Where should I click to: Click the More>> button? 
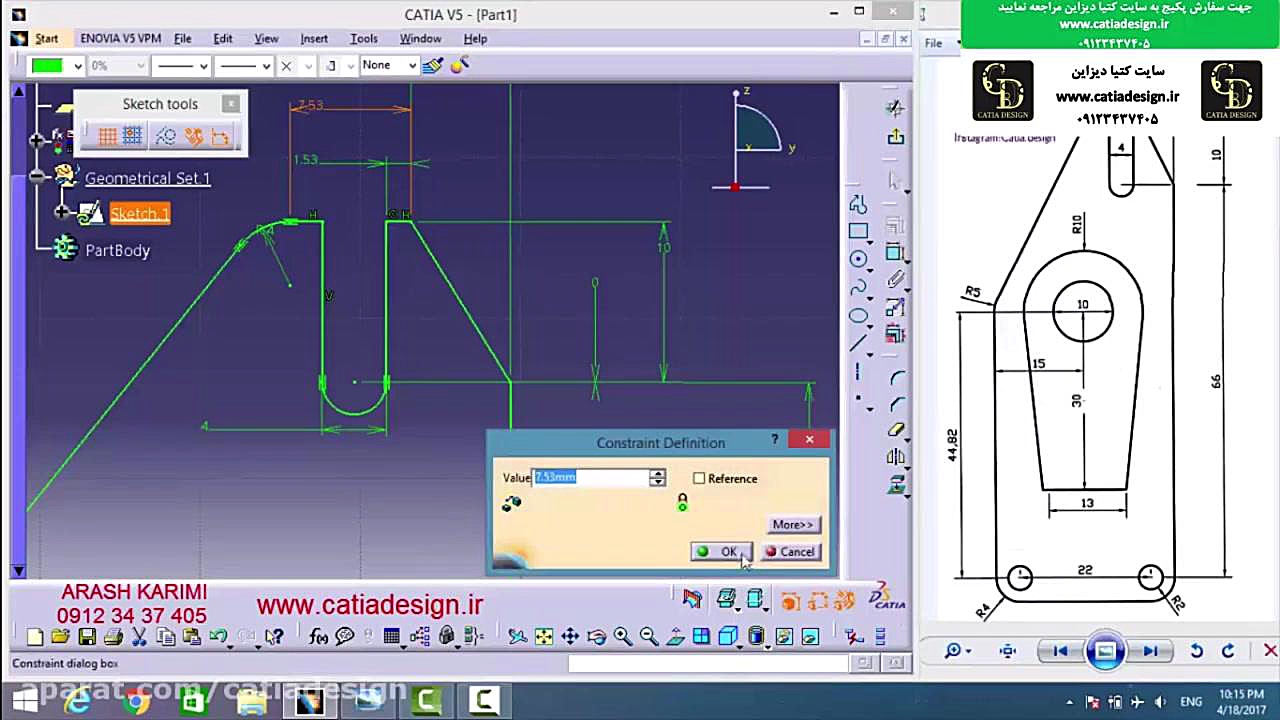(793, 525)
